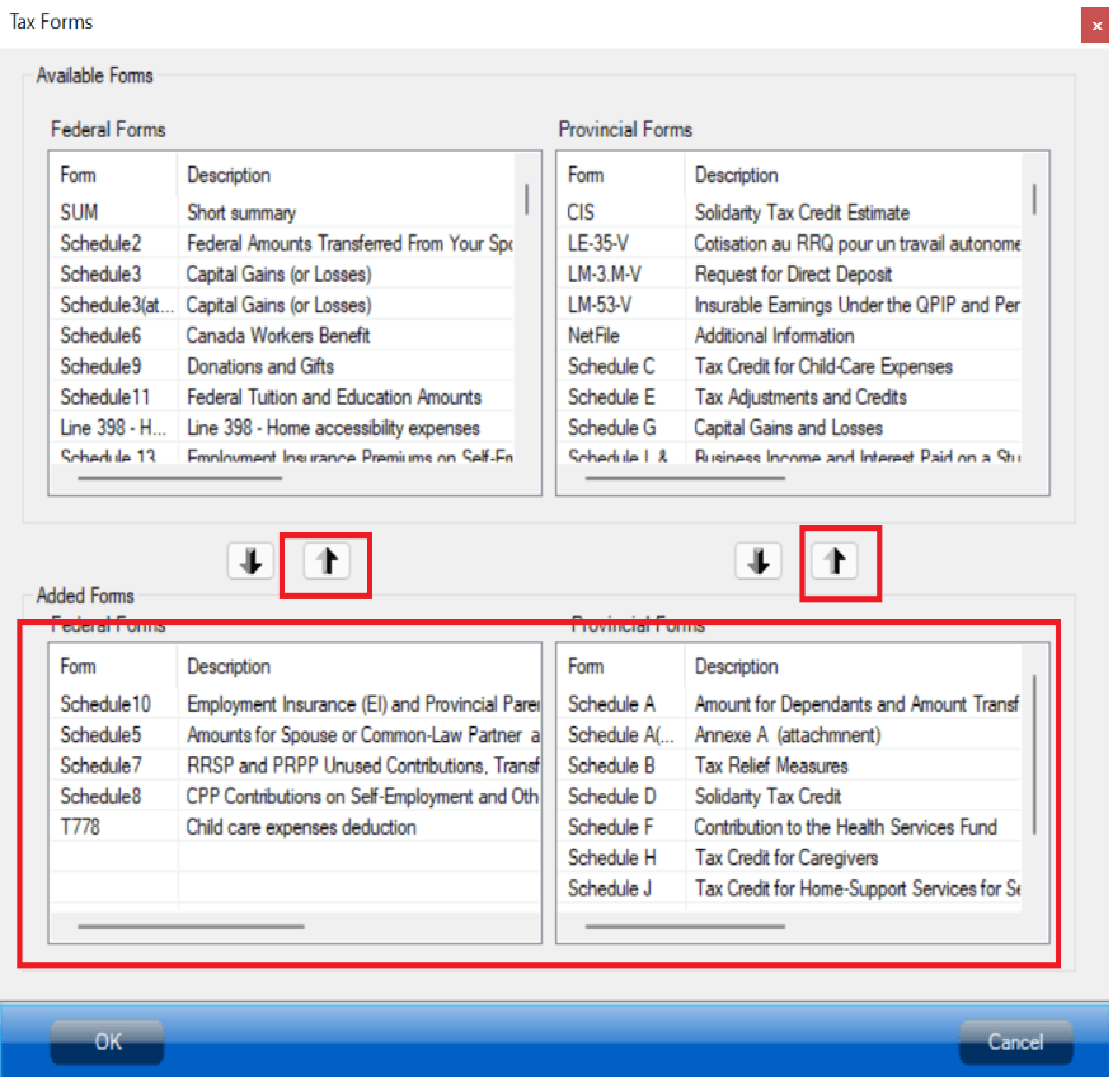This screenshot has height=1077, width=1109.
Task: Click the OK button to confirm form changes
Action: coord(106,1042)
